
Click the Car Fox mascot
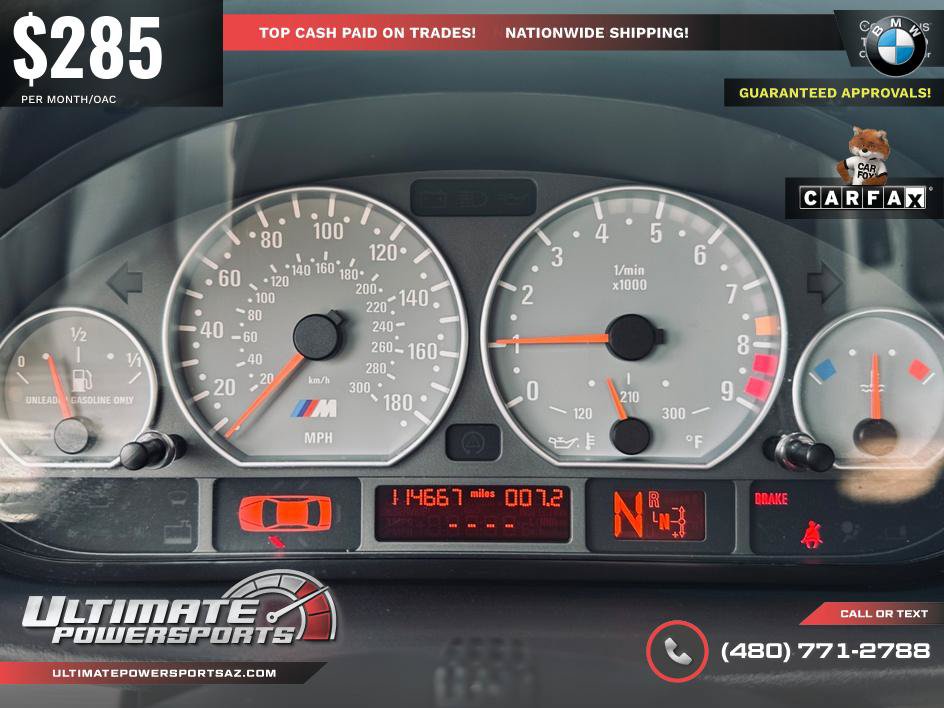coord(865,155)
